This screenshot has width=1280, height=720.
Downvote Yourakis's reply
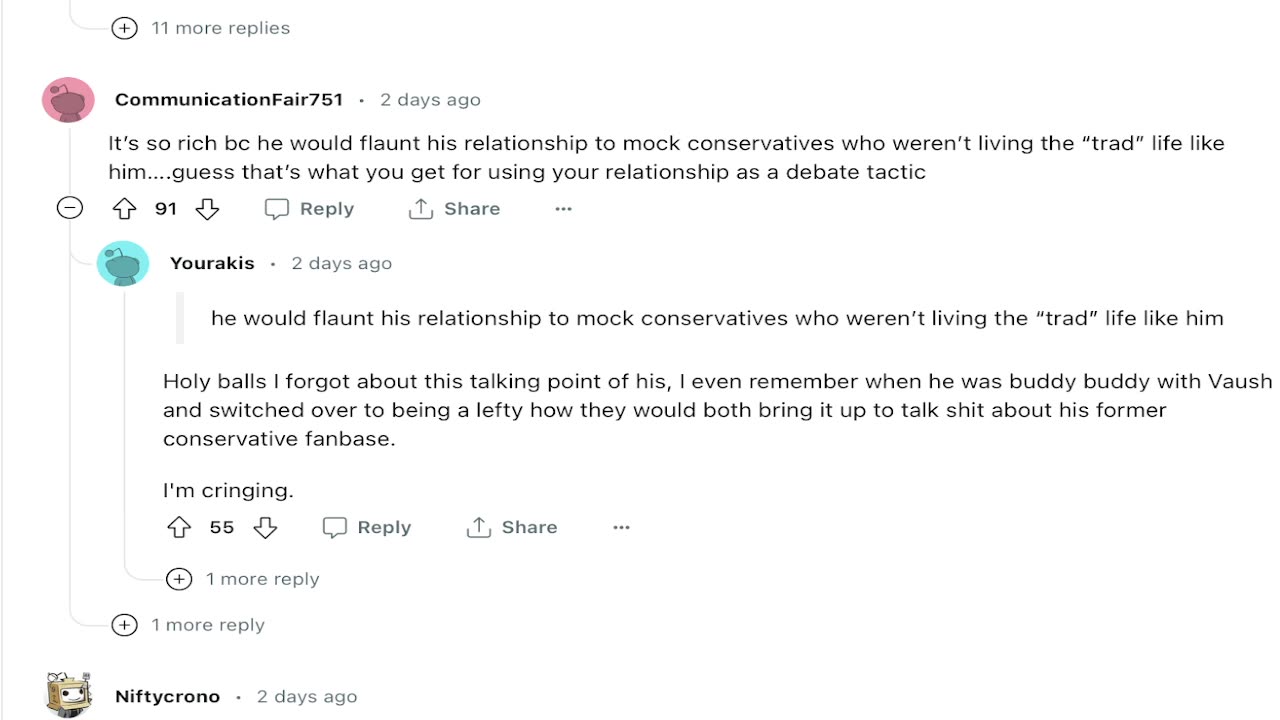[265, 527]
